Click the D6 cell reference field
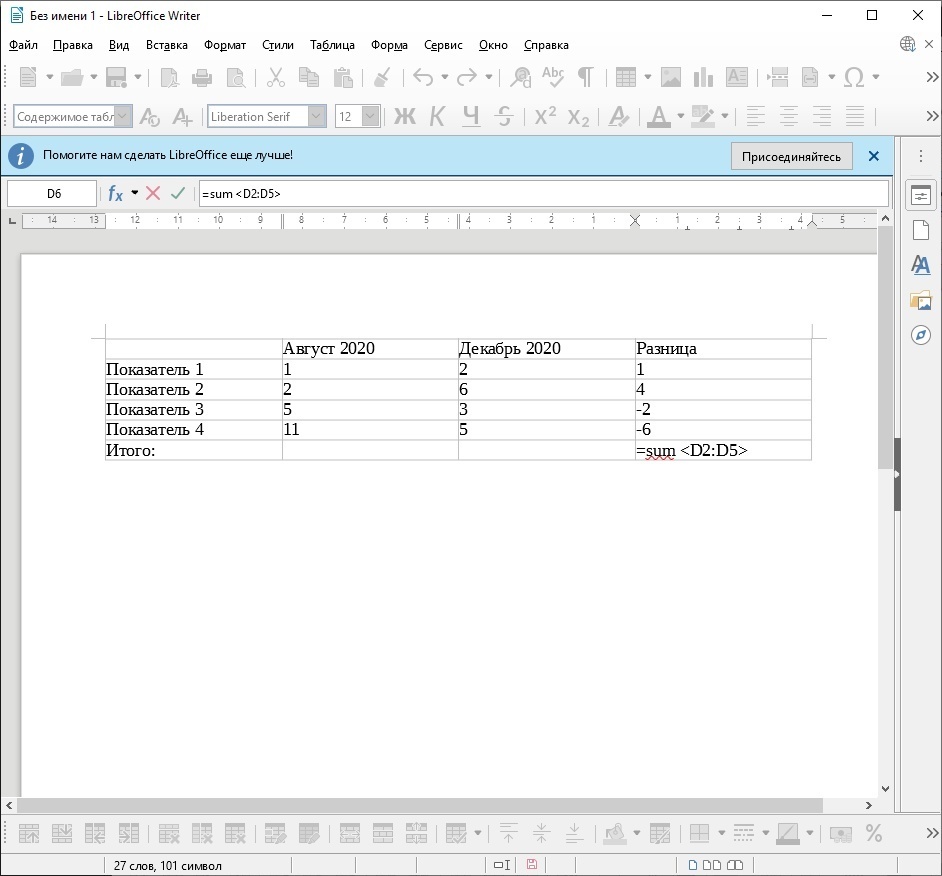 pos(53,194)
